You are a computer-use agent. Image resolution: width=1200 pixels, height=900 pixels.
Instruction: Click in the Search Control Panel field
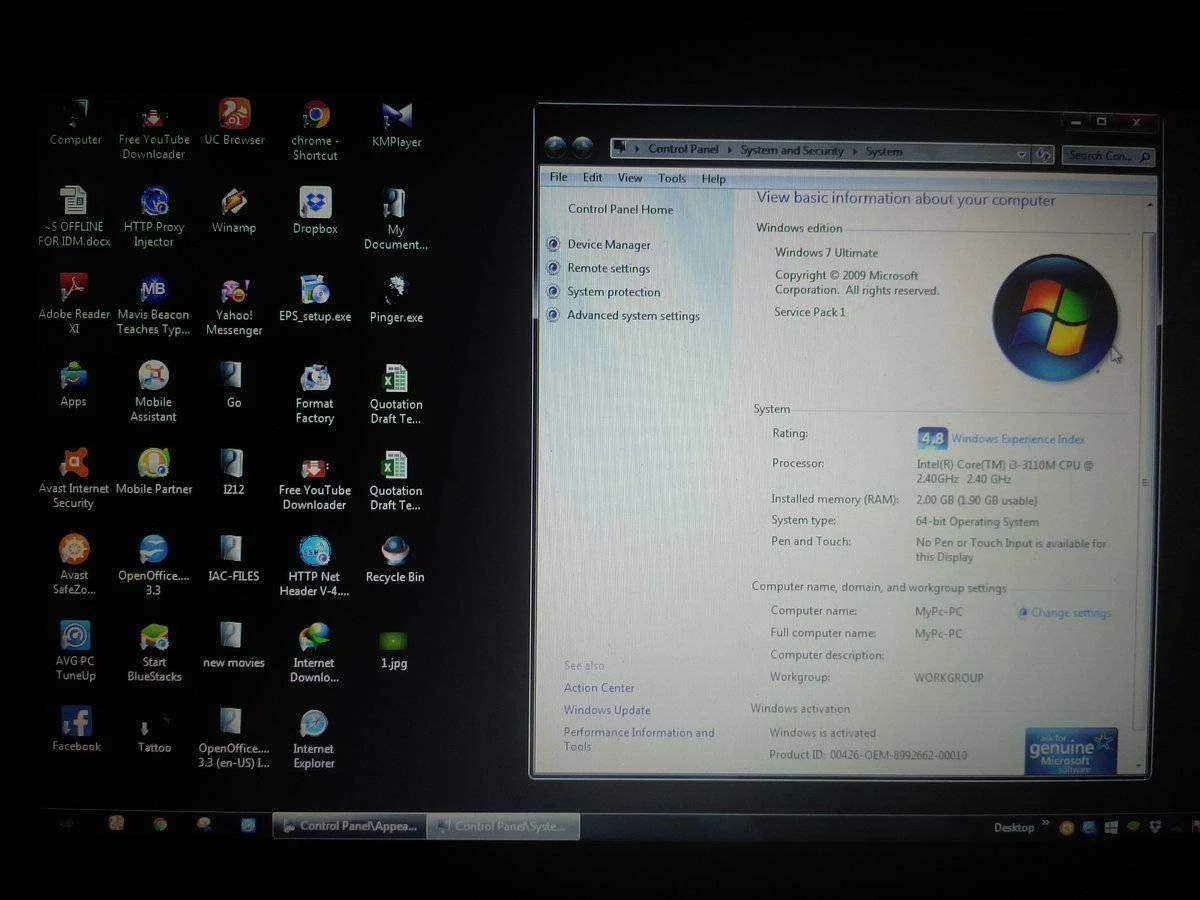1108,156
